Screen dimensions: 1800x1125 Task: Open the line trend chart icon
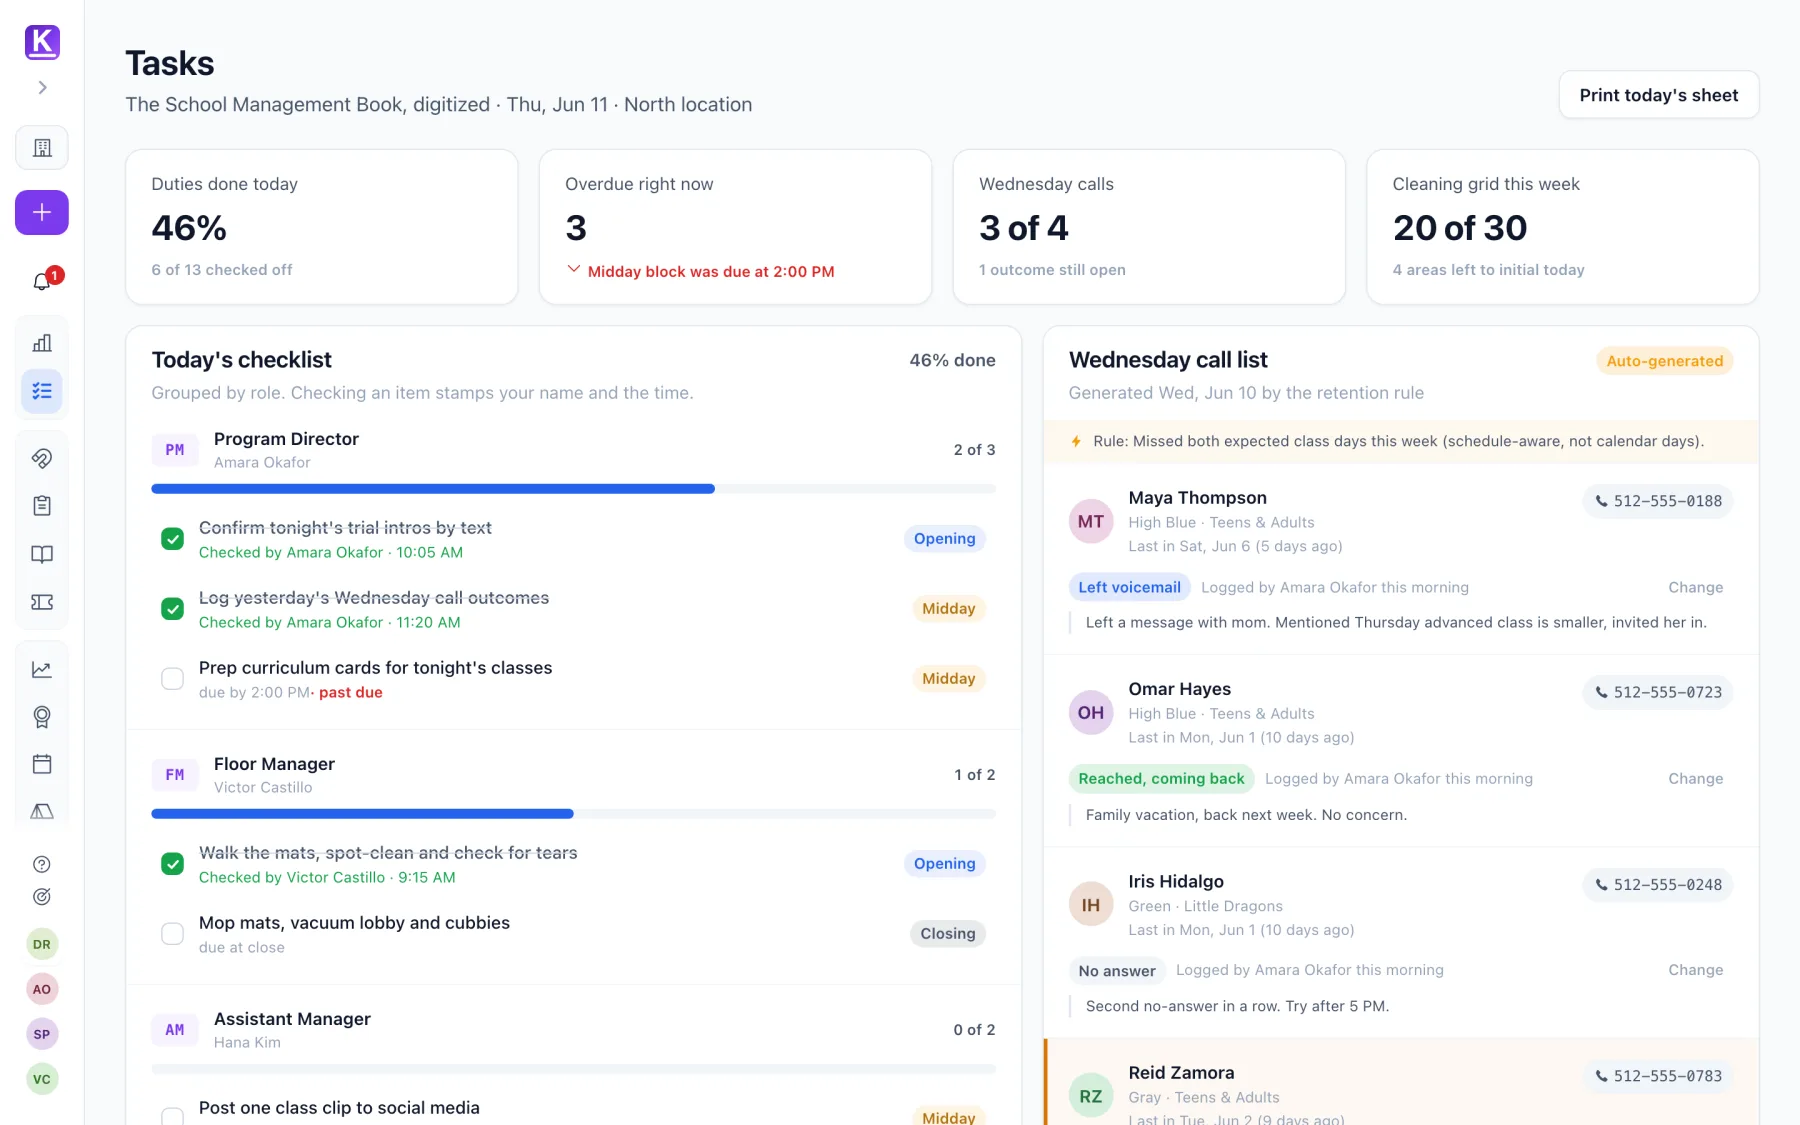[42, 669]
